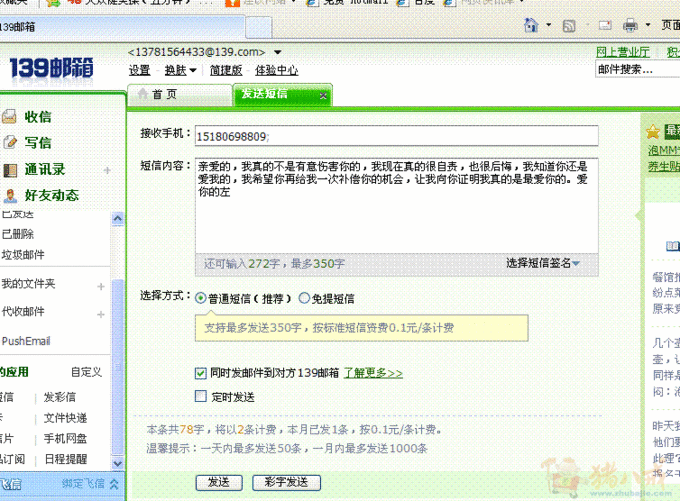
Task: Switch to the 首页 tab
Action: point(180,94)
